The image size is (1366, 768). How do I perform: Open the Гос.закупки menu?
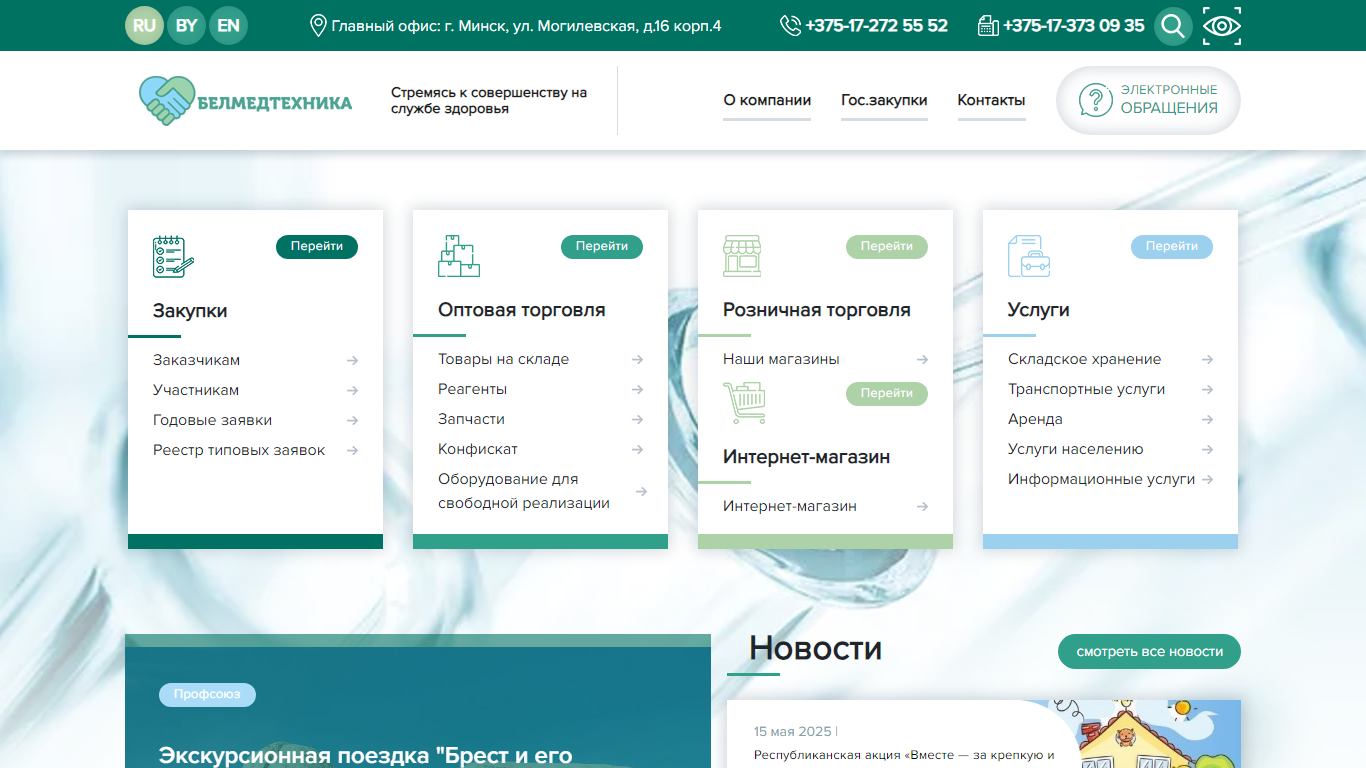point(884,100)
